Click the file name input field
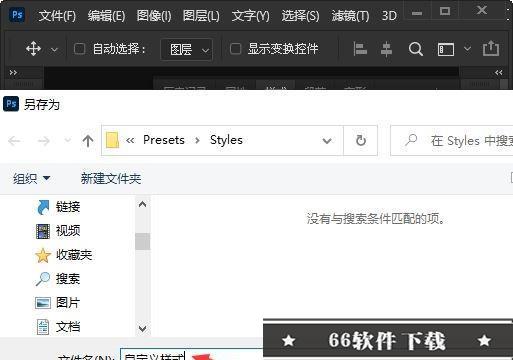 (x=192, y=354)
